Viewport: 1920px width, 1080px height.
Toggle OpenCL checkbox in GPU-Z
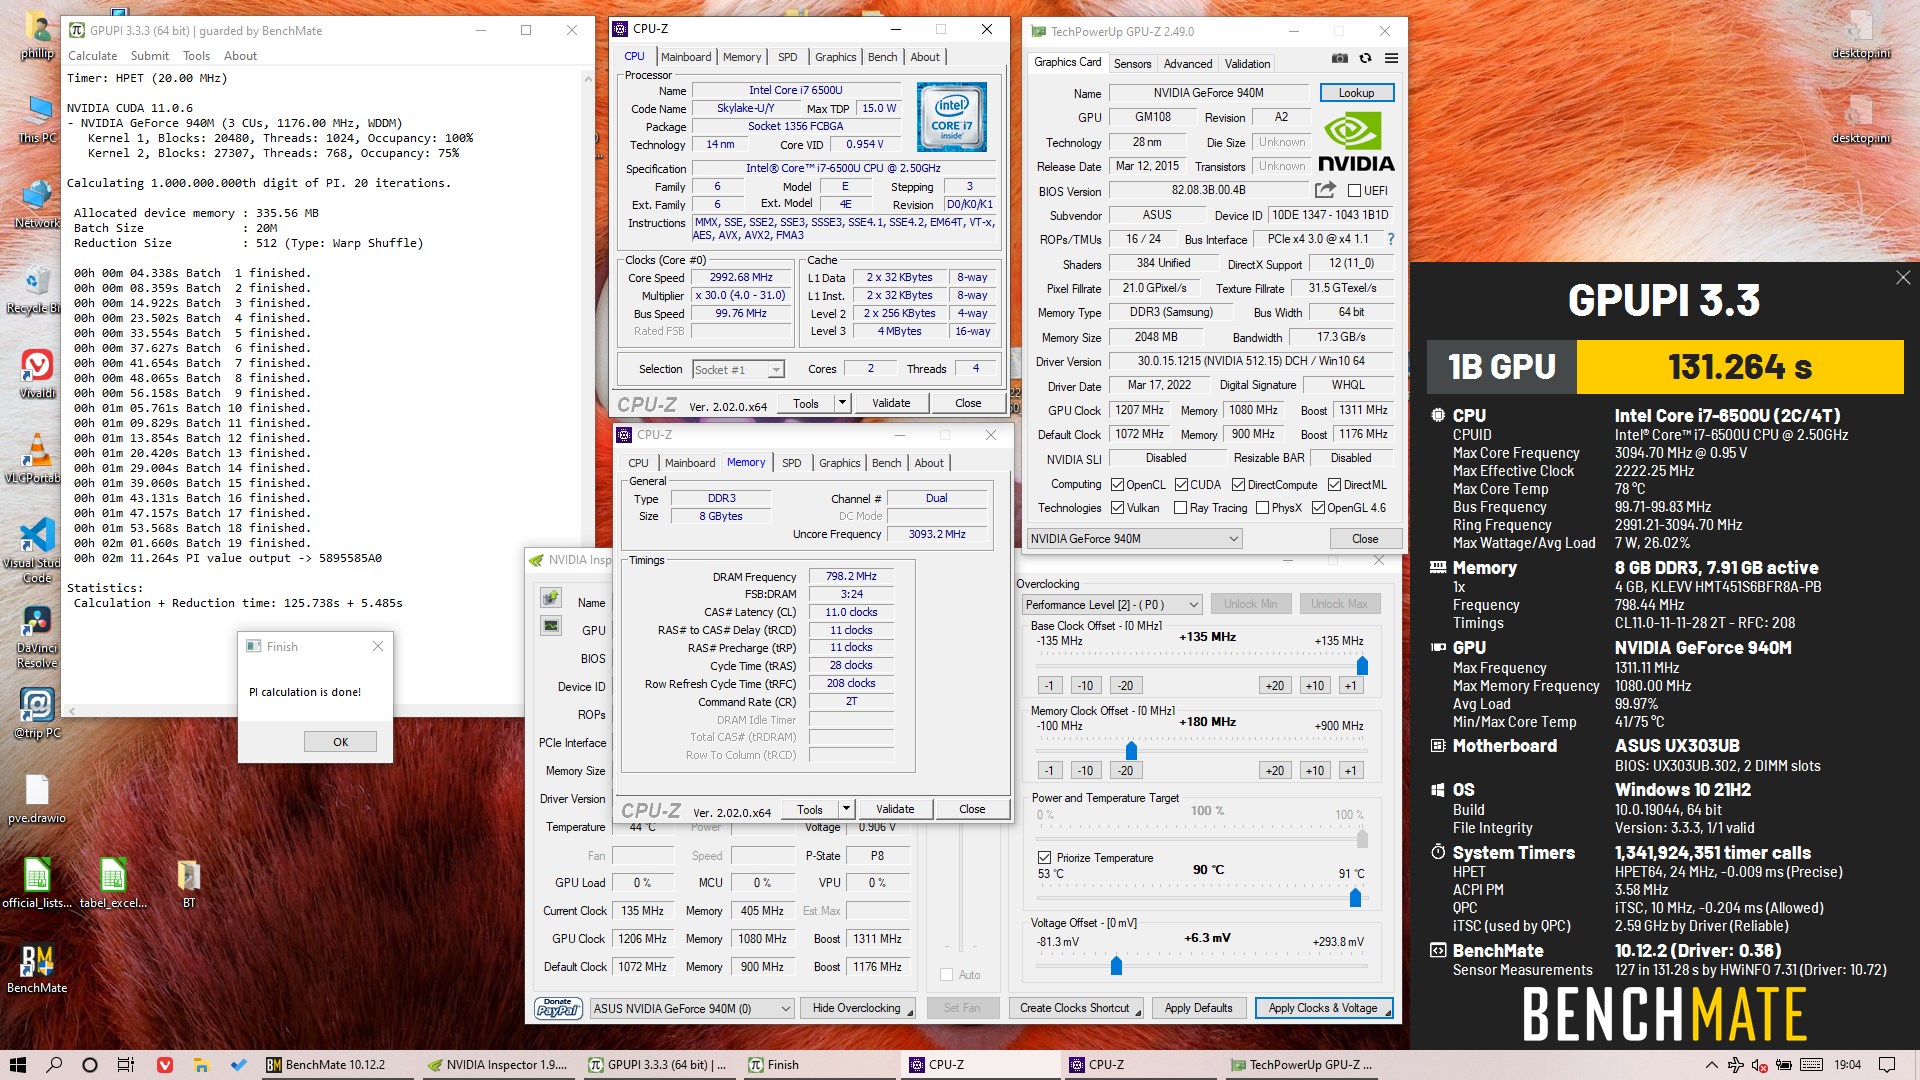1117,485
